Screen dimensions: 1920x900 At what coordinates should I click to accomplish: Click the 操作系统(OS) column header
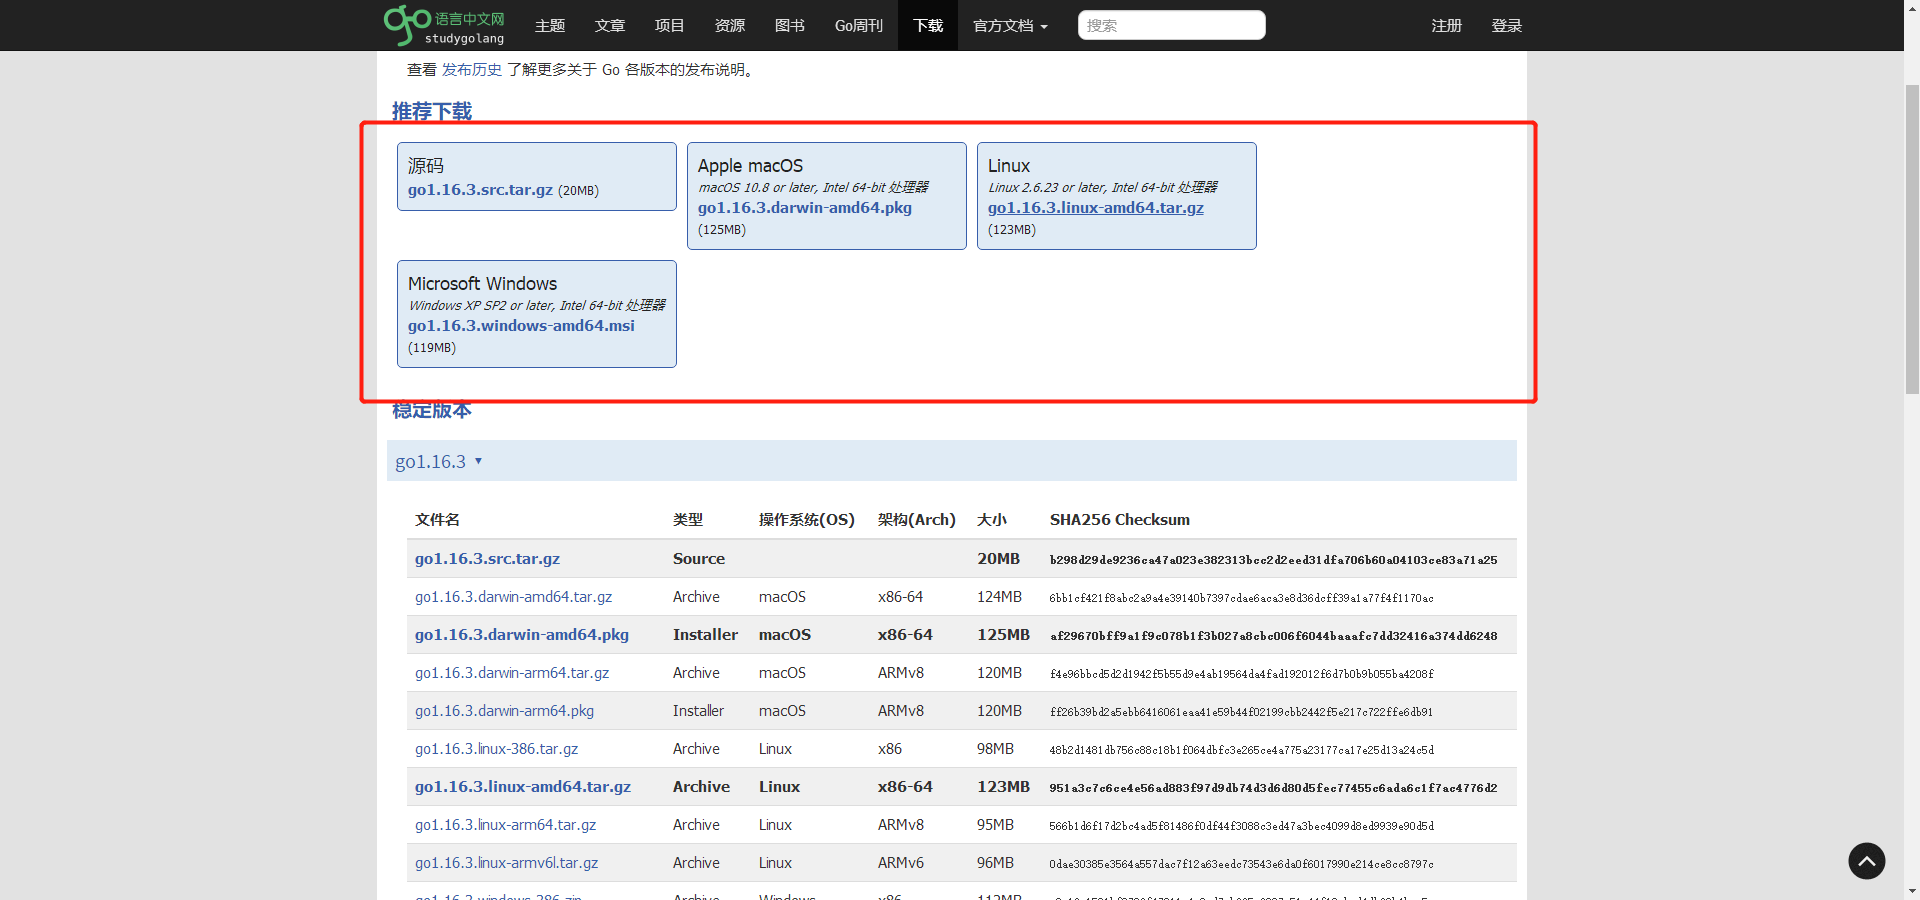[806, 520]
